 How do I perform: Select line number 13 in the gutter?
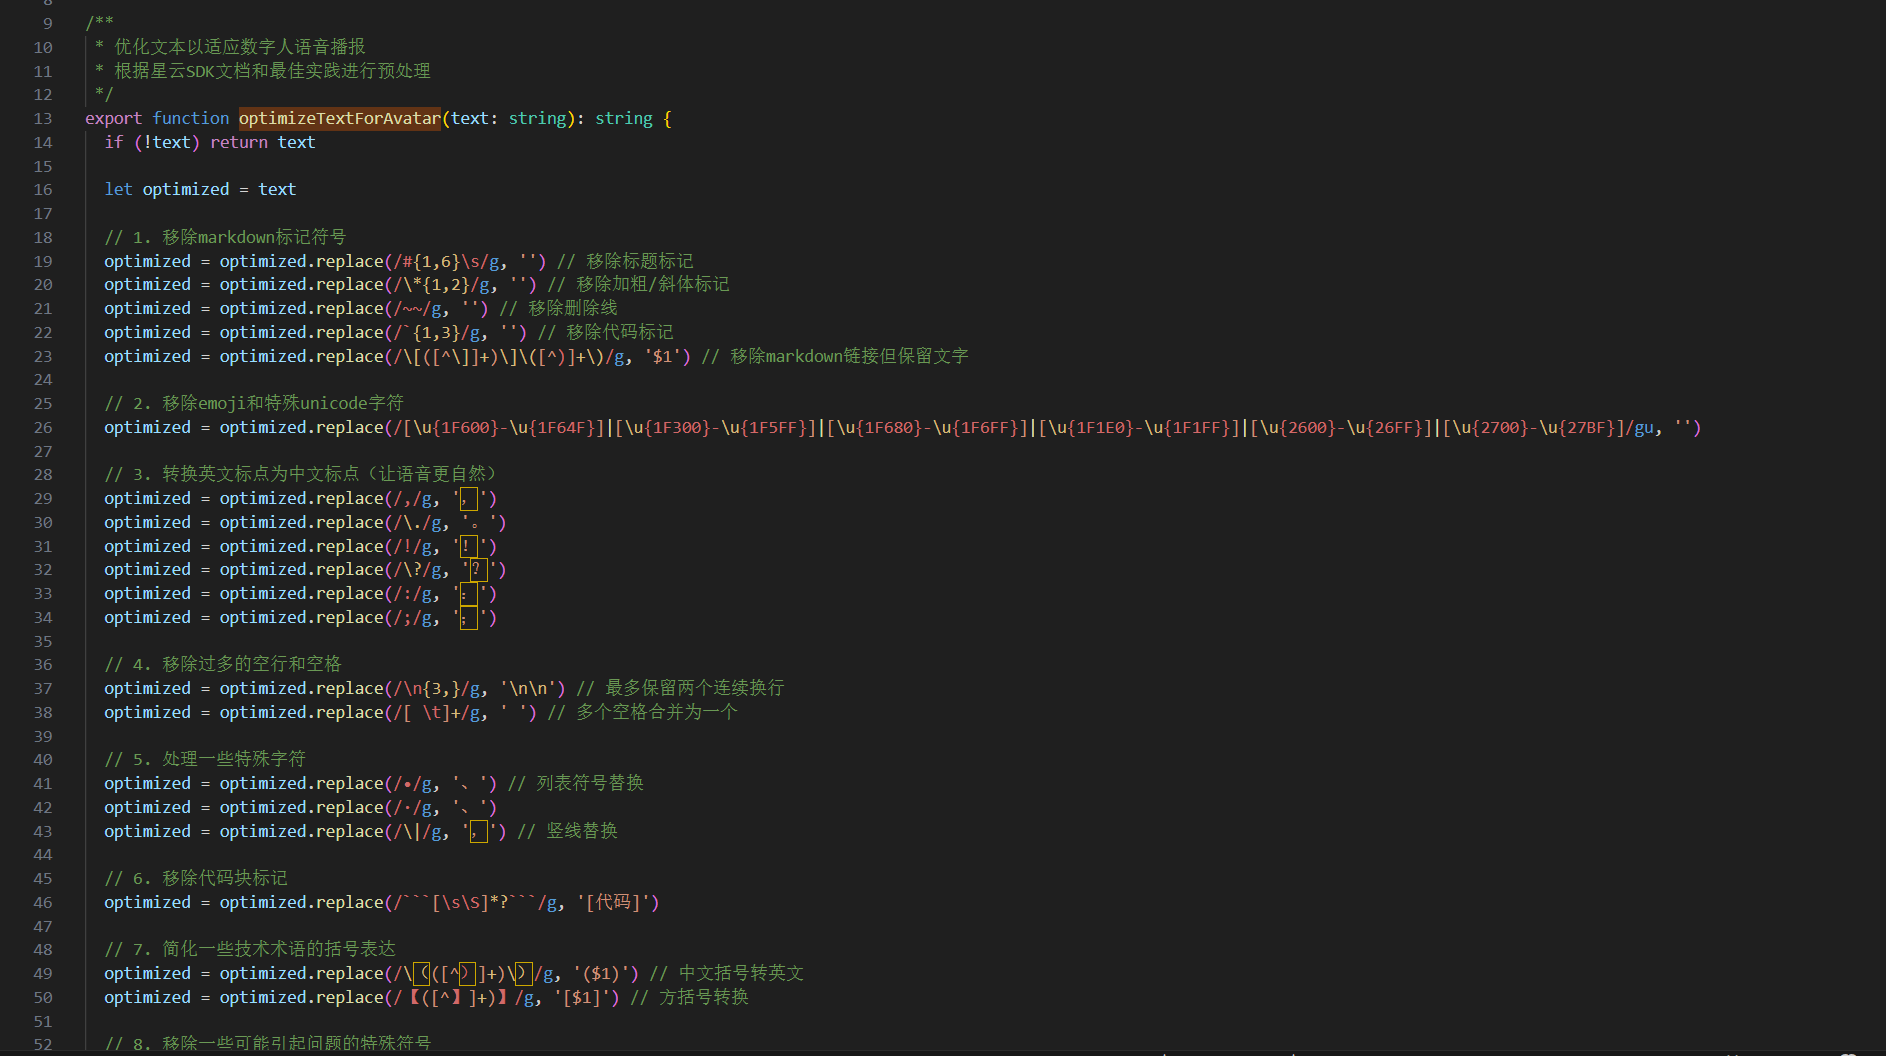point(43,118)
